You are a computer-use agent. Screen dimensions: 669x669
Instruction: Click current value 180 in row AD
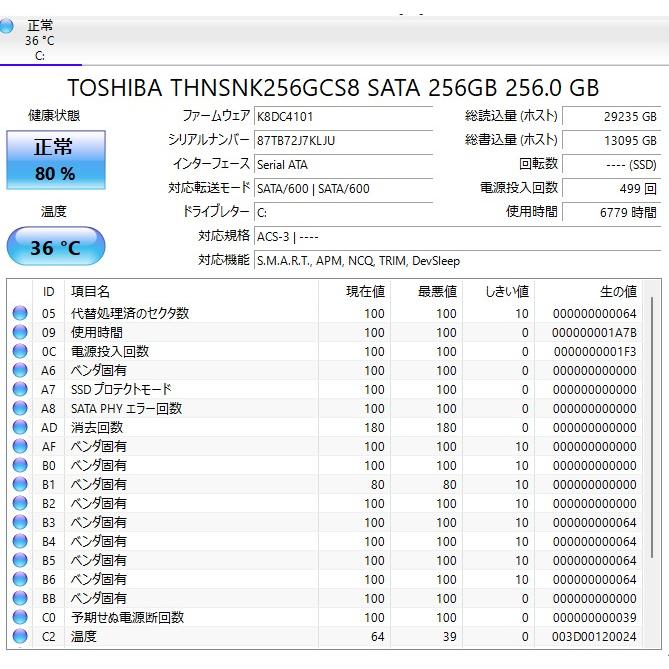pyautogui.click(x=374, y=428)
